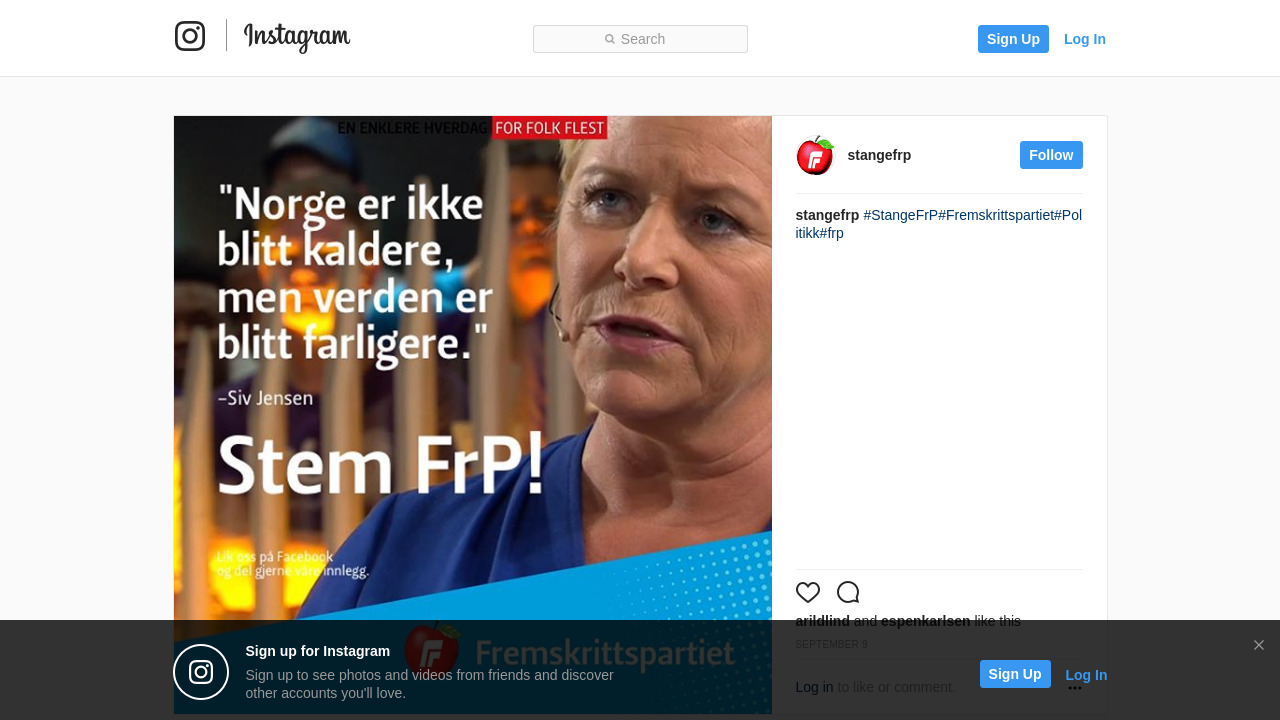Click the Sign Up button in header

pyautogui.click(x=1013, y=39)
